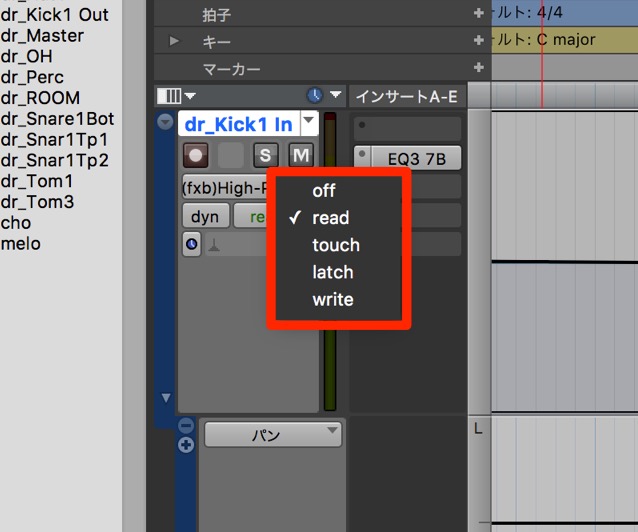This screenshot has width=638, height=532.
Task: Select dr_Snare1Bot in the track list
Action: tap(57, 119)
